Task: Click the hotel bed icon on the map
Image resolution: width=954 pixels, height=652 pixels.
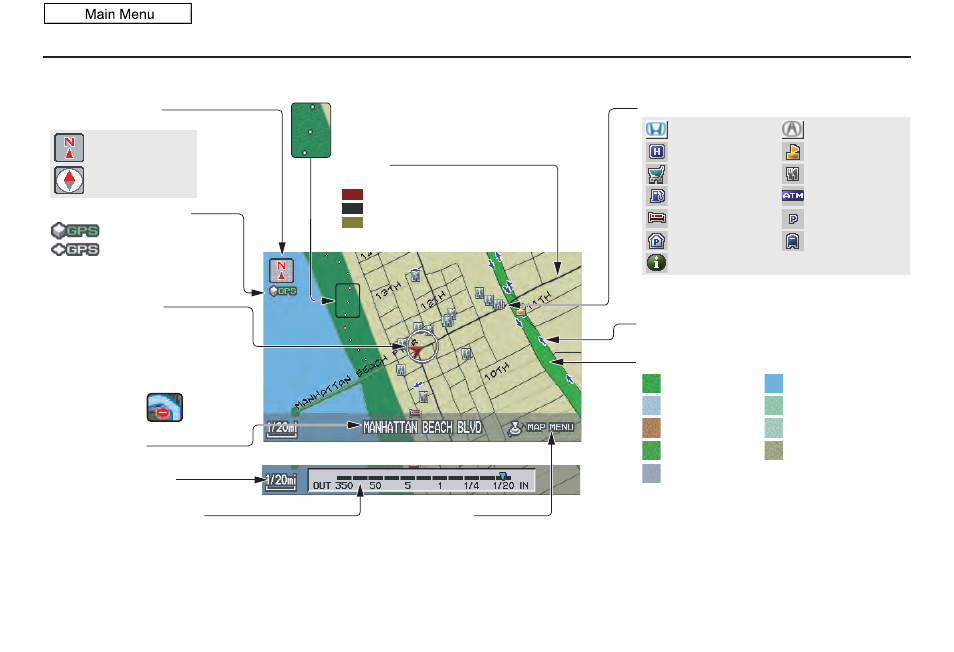Action: click(x=415, y=414)
